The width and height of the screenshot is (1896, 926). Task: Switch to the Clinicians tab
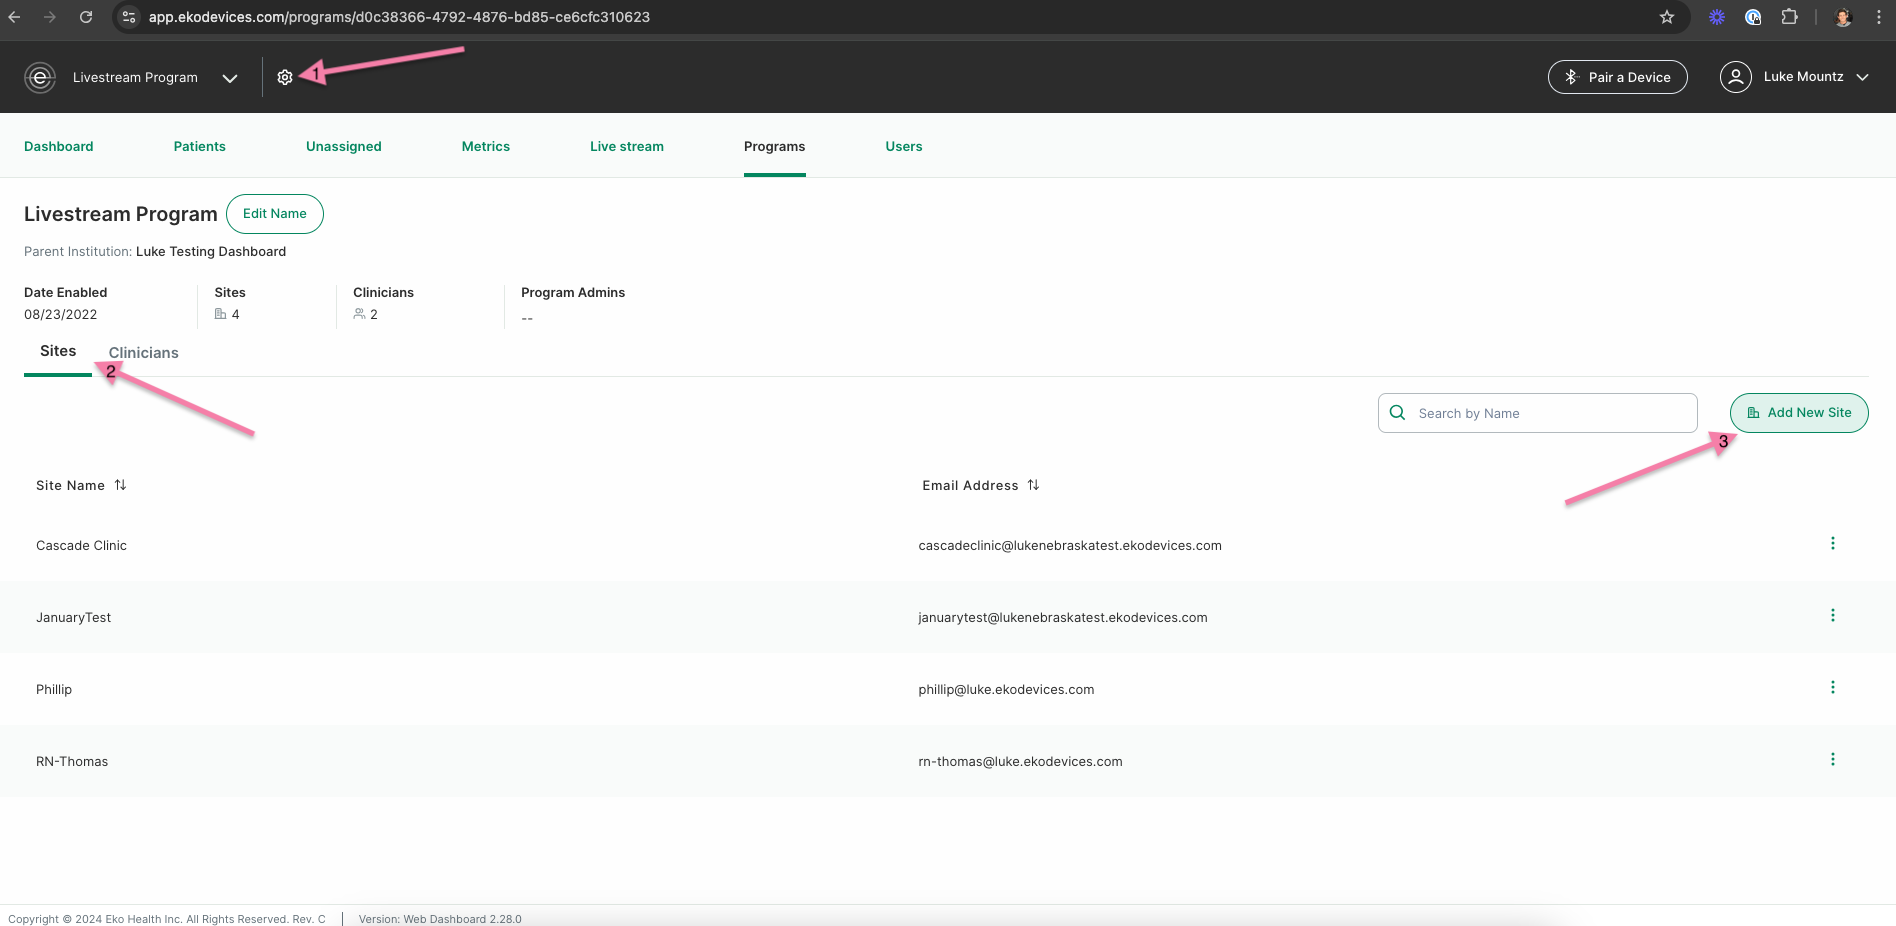[144, 353]
